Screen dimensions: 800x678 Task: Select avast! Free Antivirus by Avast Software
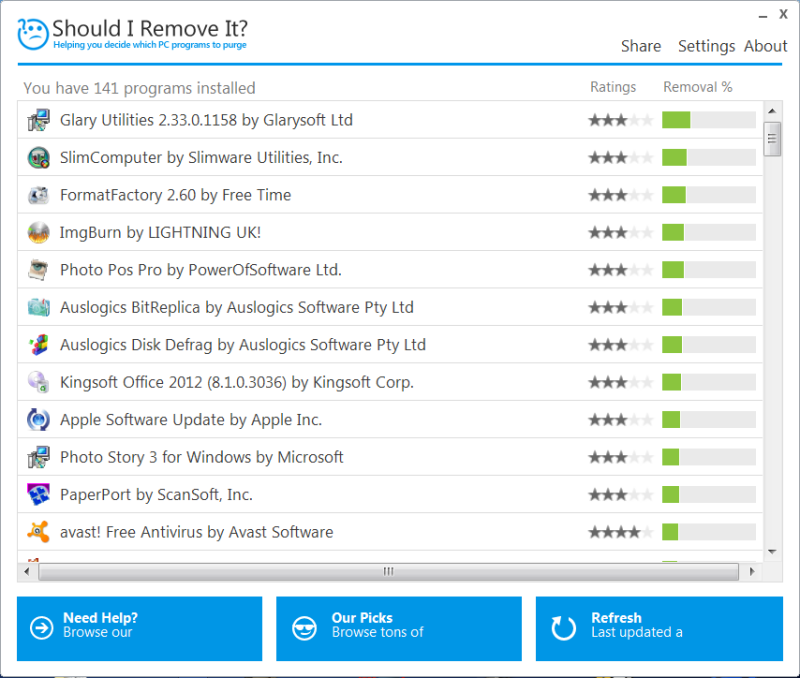coord(196,532)
